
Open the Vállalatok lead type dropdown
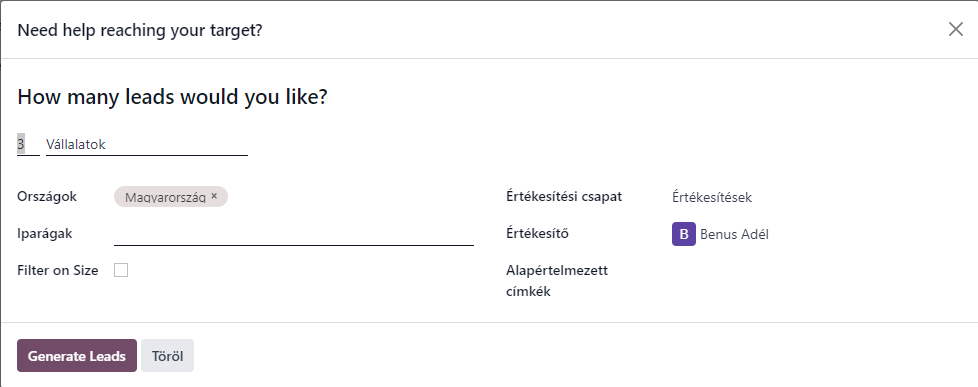pos(147,144)
